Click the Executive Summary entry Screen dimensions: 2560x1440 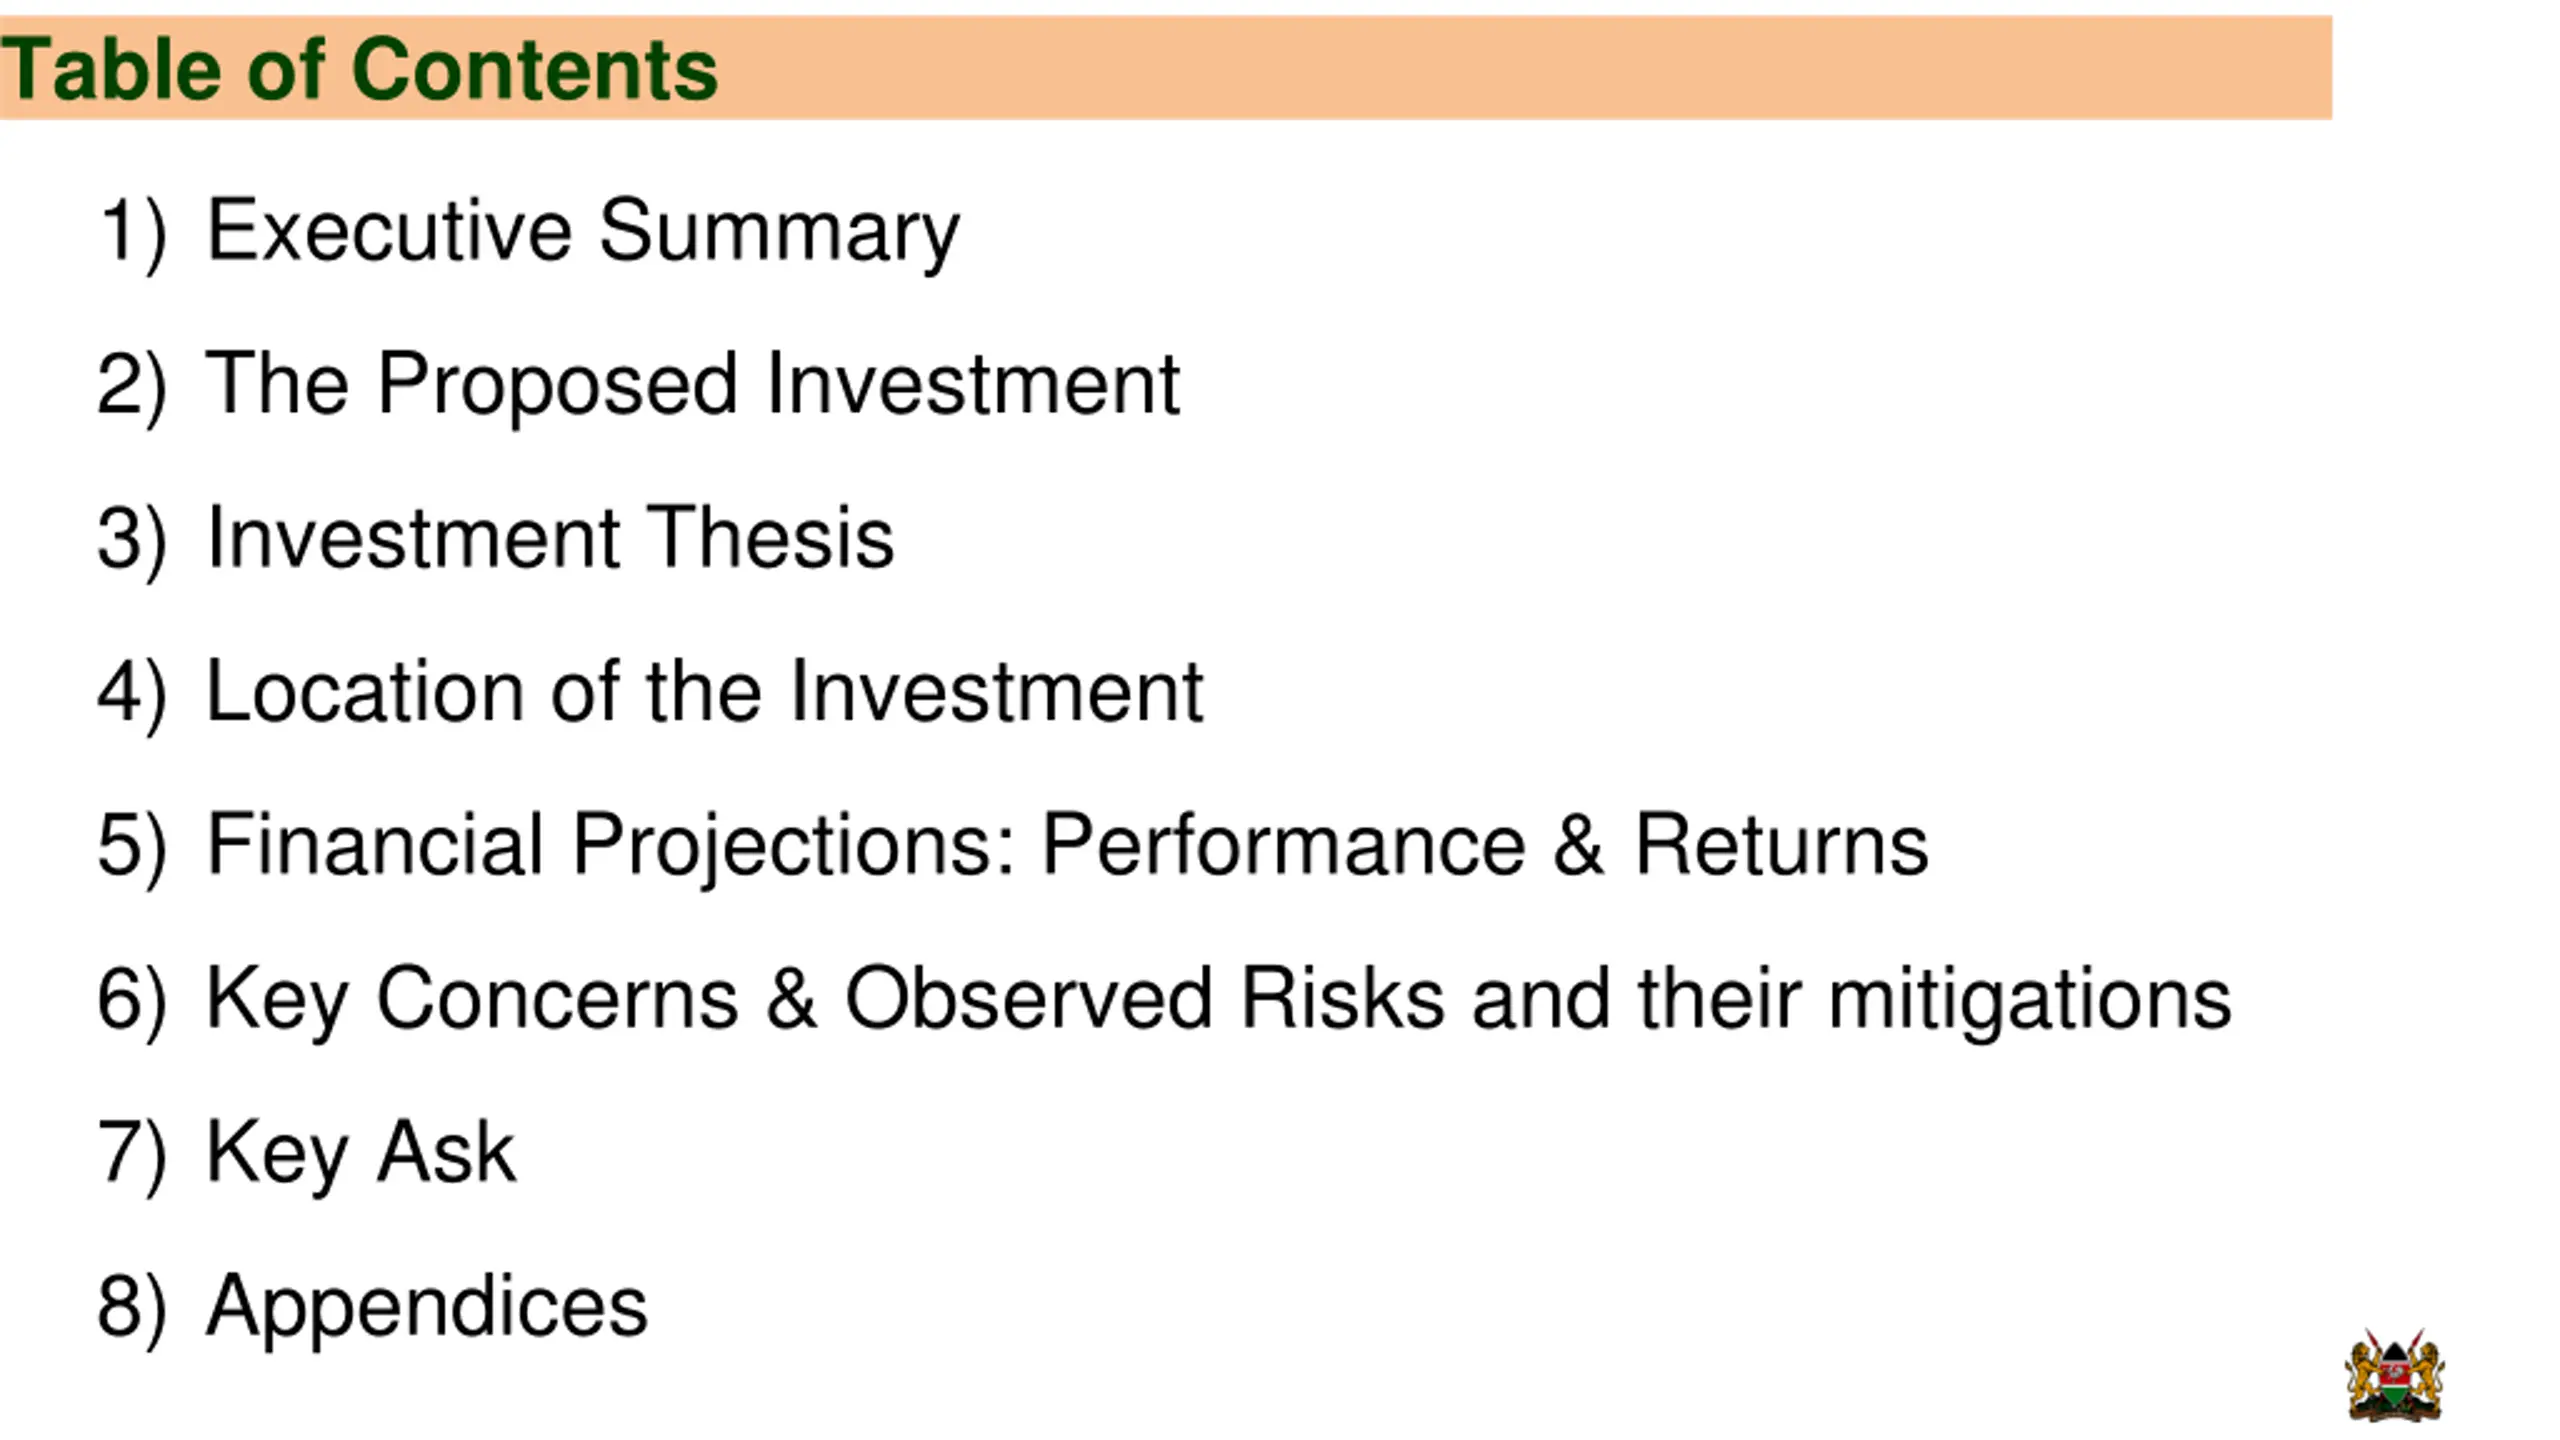[x=583, y=232]
